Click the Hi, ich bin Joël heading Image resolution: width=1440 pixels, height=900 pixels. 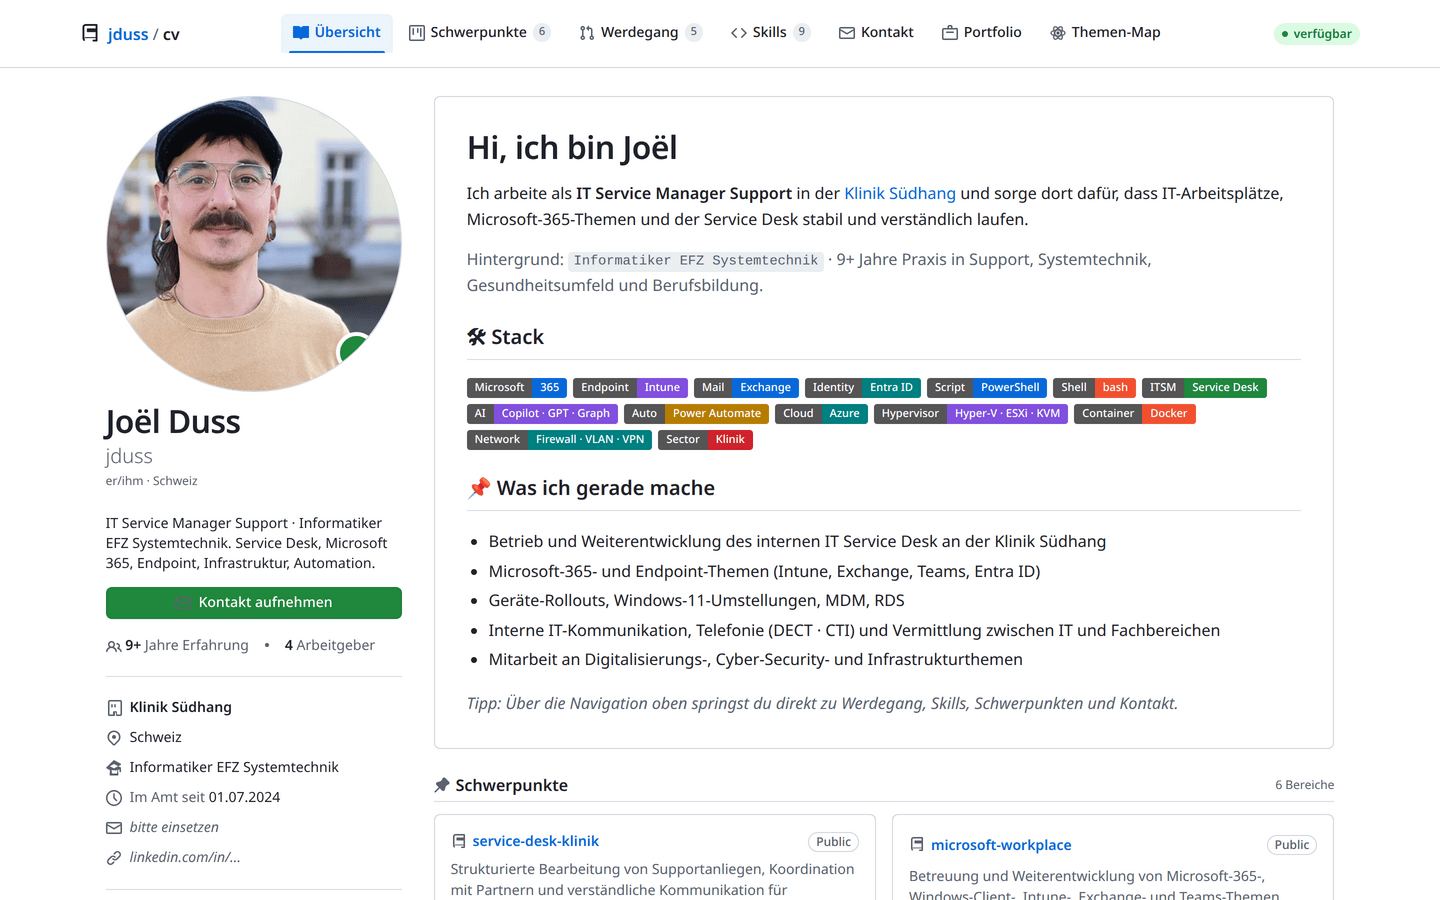(x=572, y=148)
